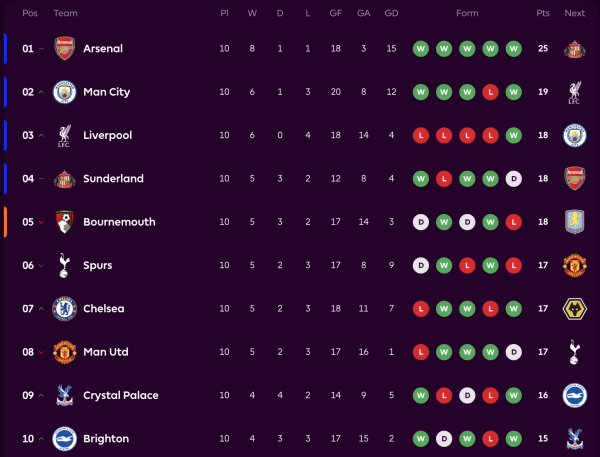The height and width of the screenshot is (457, 600).
Task: Click Sunderland's white D form badge
Action: (x=513, y=179)
